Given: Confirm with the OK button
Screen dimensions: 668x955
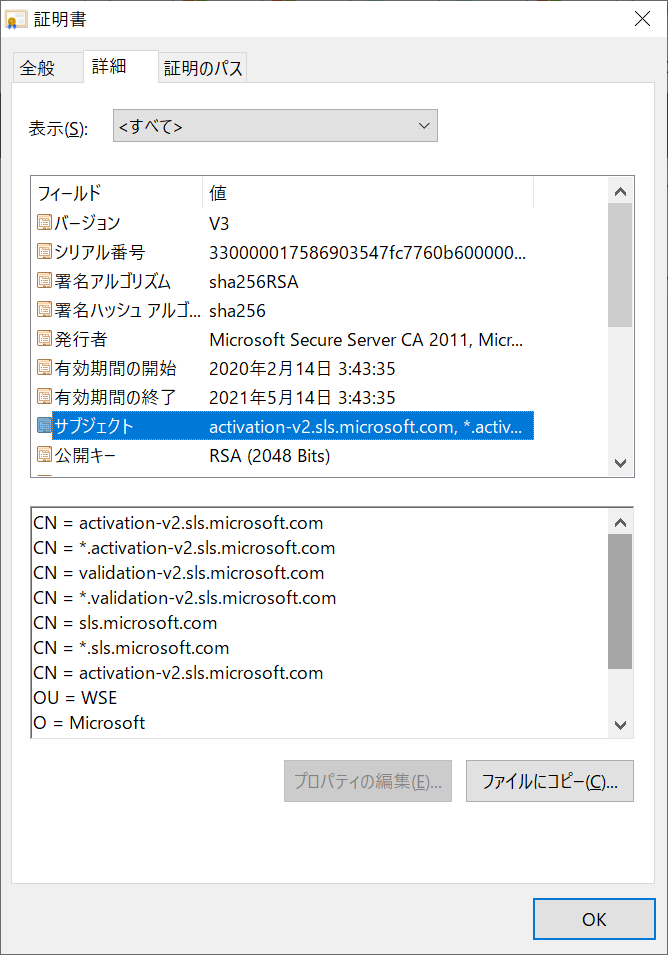Looking at the screenshot, I should pos(594,919).
